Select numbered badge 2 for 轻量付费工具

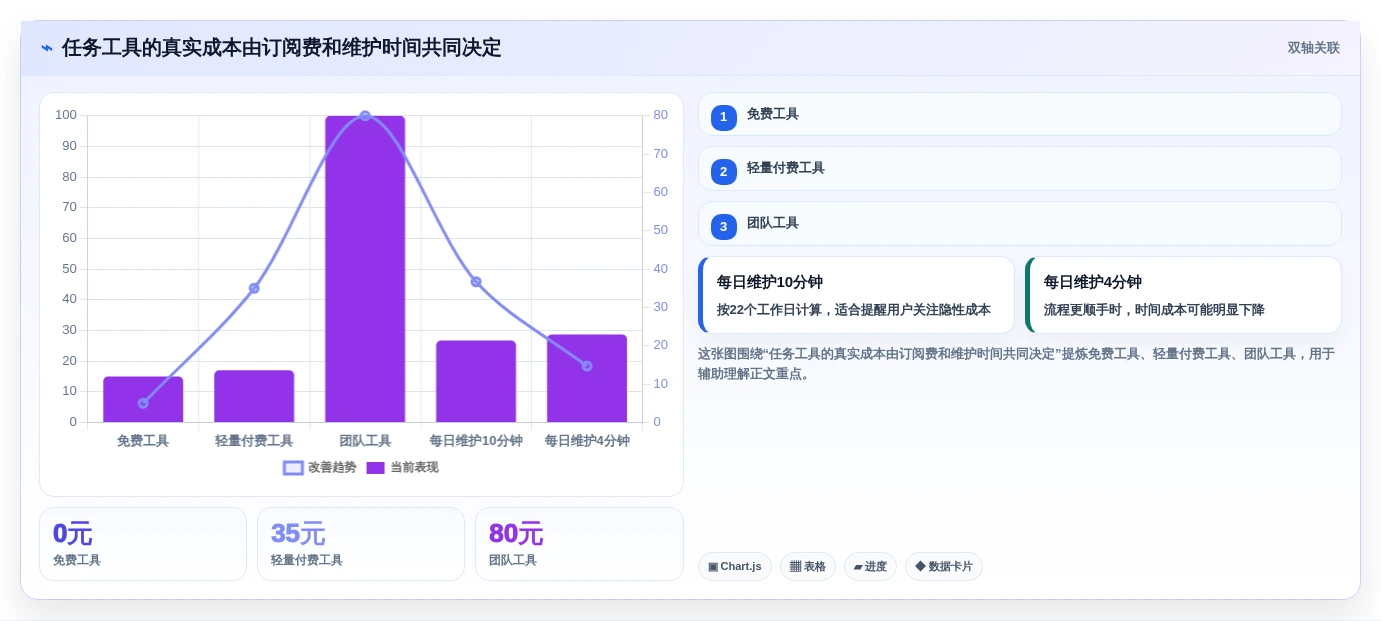point(724,171)
